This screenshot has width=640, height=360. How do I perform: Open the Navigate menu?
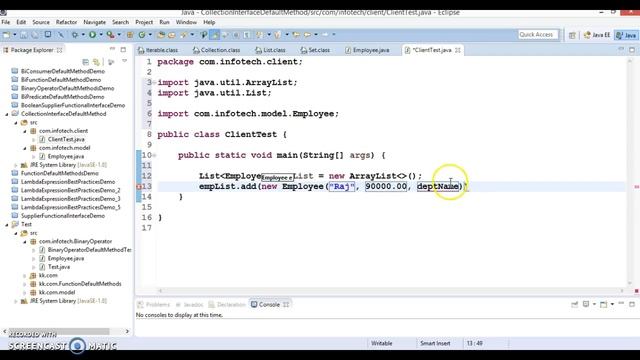click(94, 22)
